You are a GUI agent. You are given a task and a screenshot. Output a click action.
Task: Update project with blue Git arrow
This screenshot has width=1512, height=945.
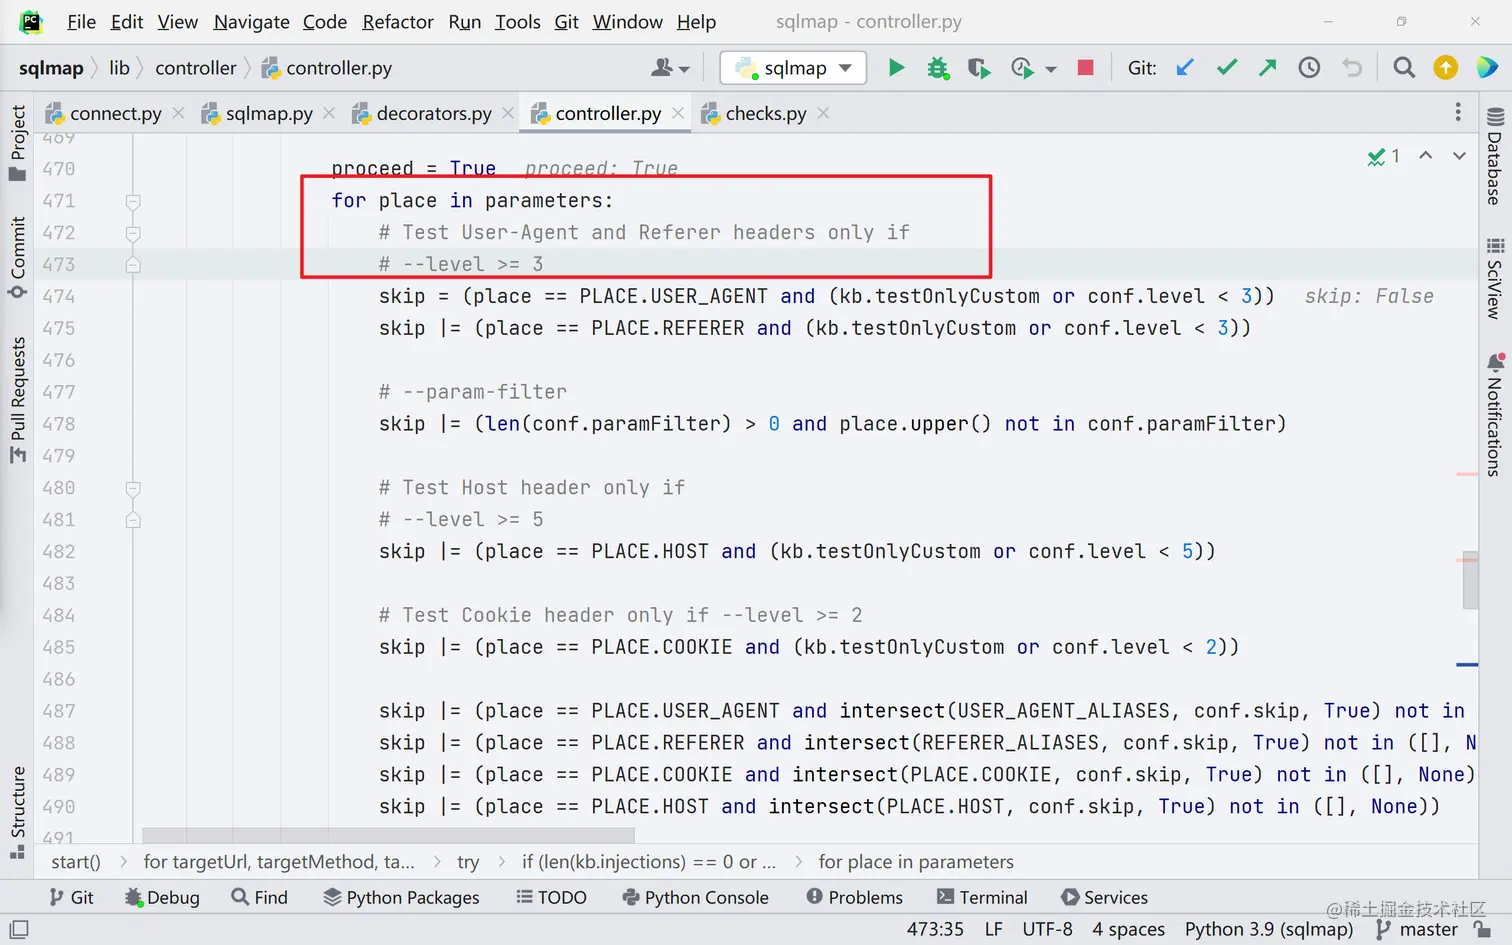1185,68
